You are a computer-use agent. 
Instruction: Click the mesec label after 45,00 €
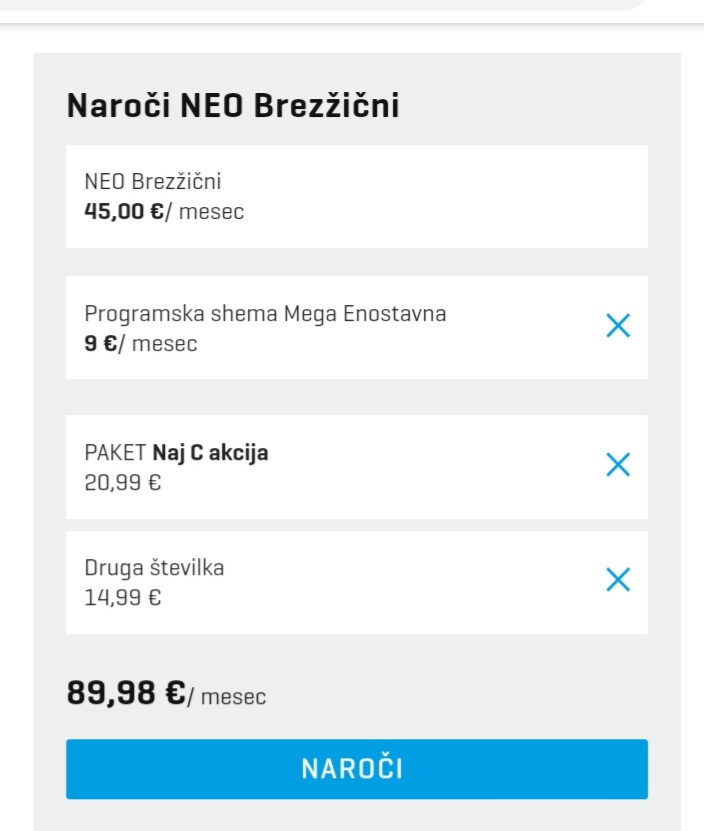[x=212, y=211]
